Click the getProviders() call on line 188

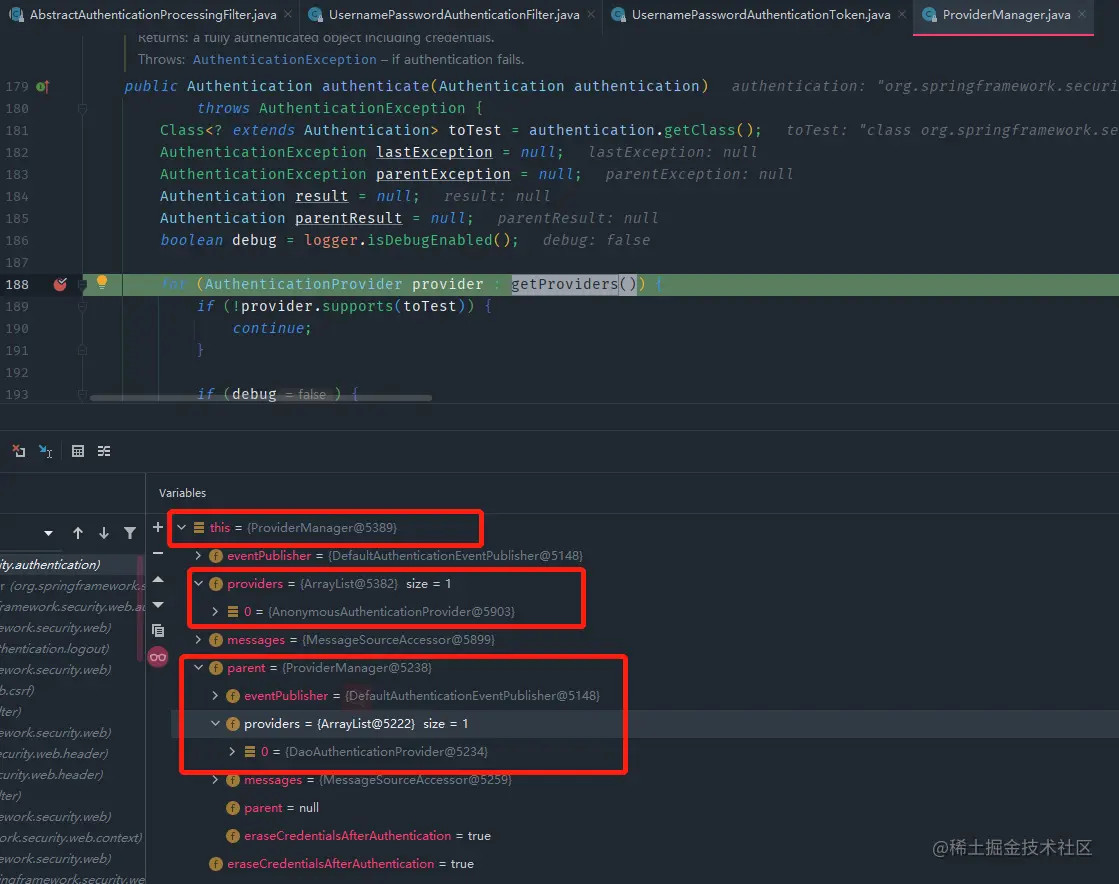574,284
